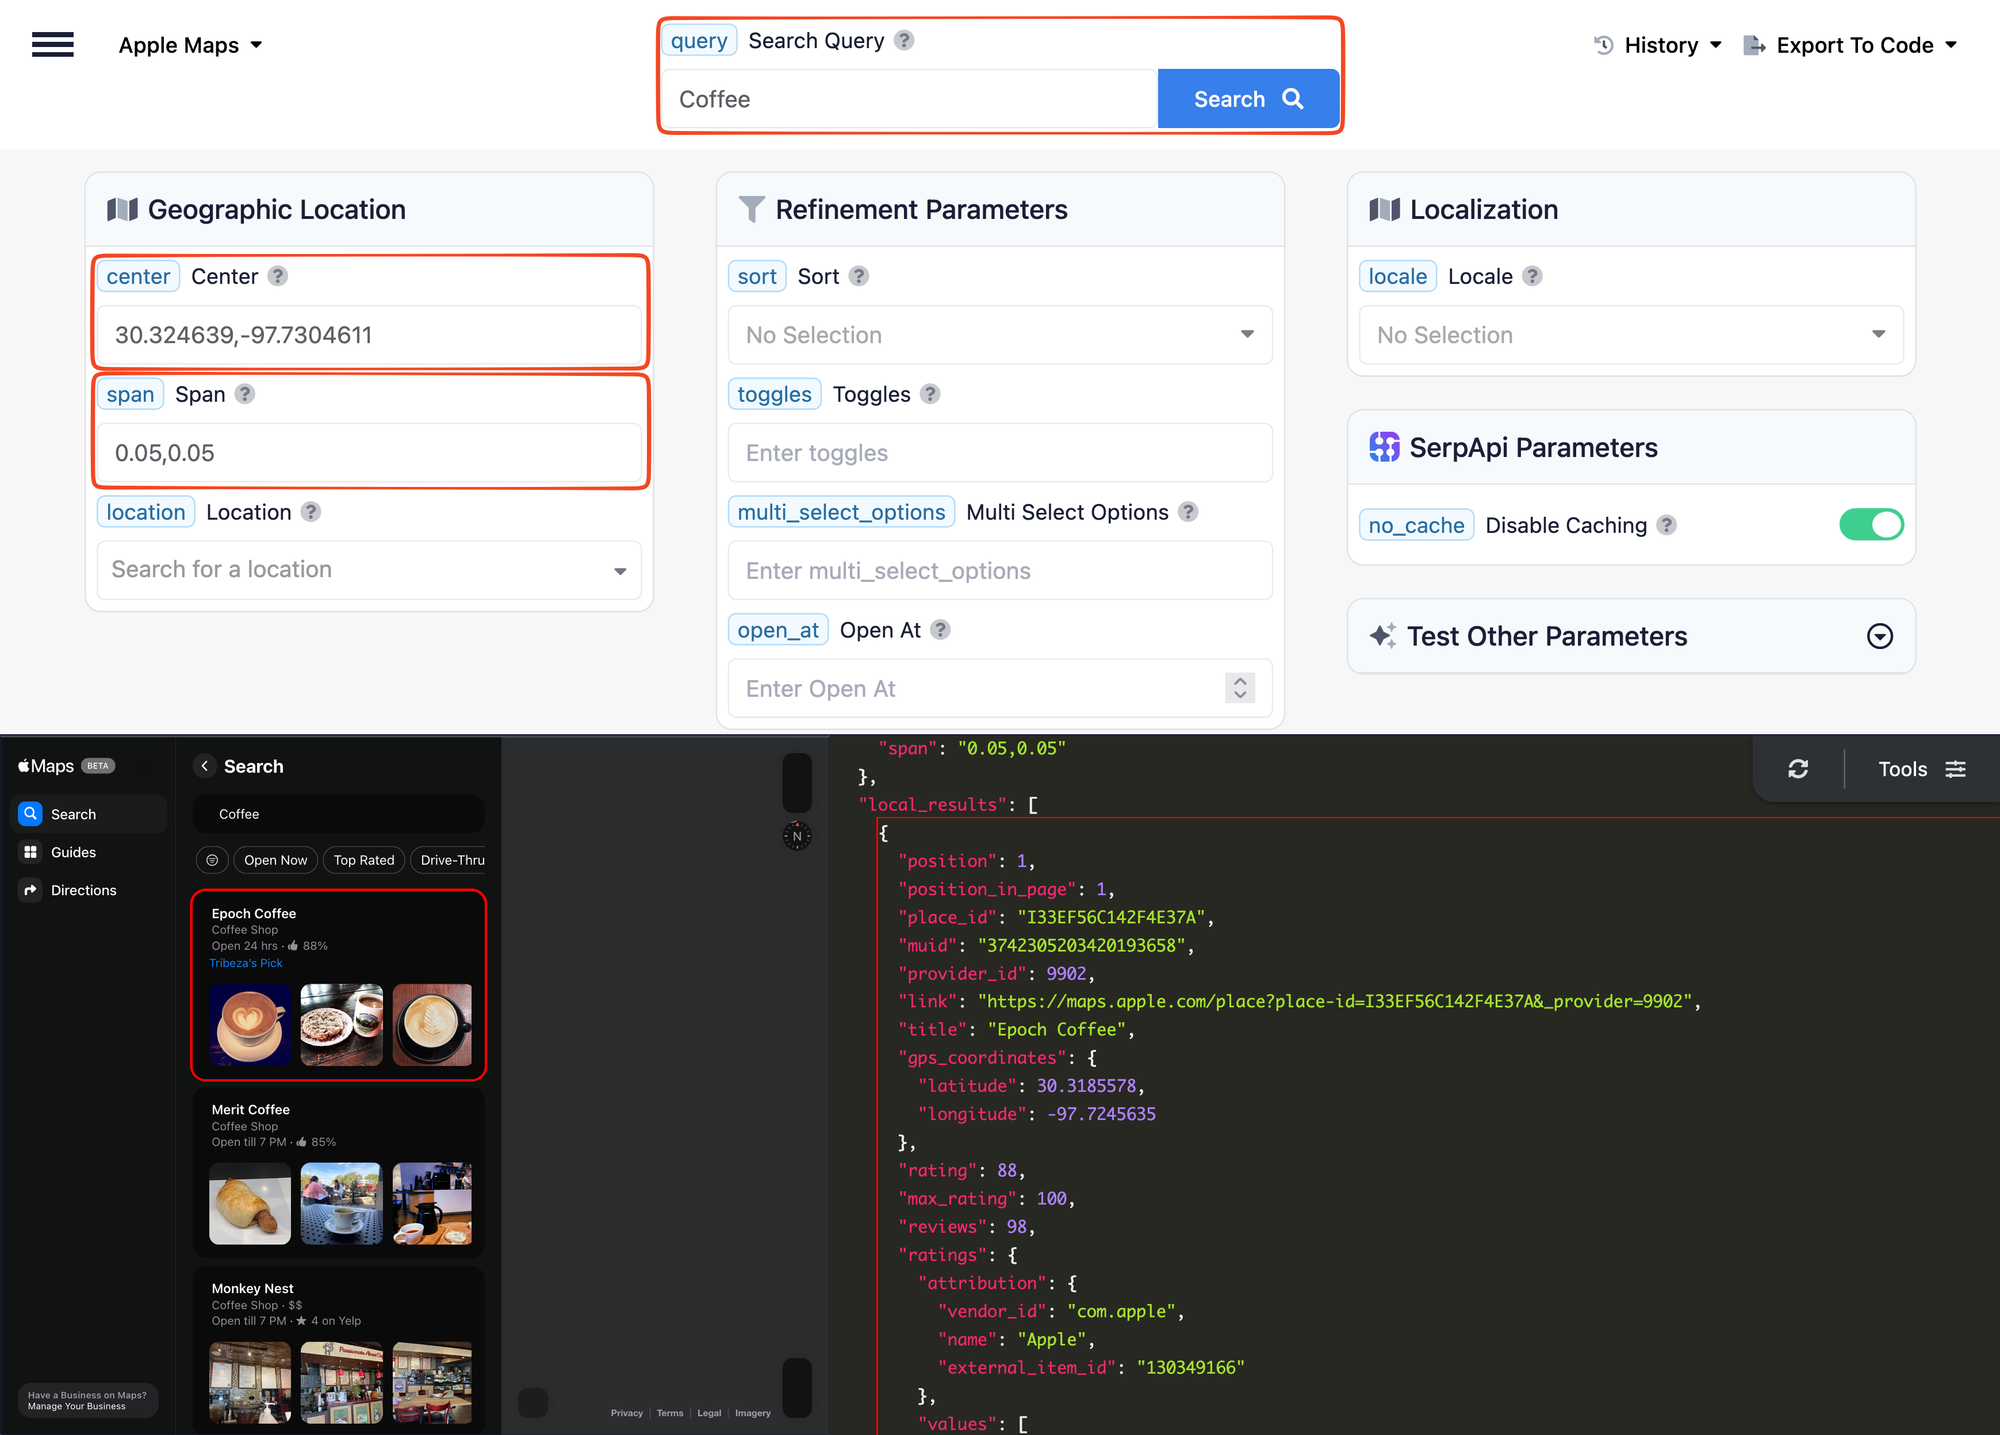Screen dimensions: 2000x1435
Task: Open the Search for a location dropdown
Action: click(369, 570)
